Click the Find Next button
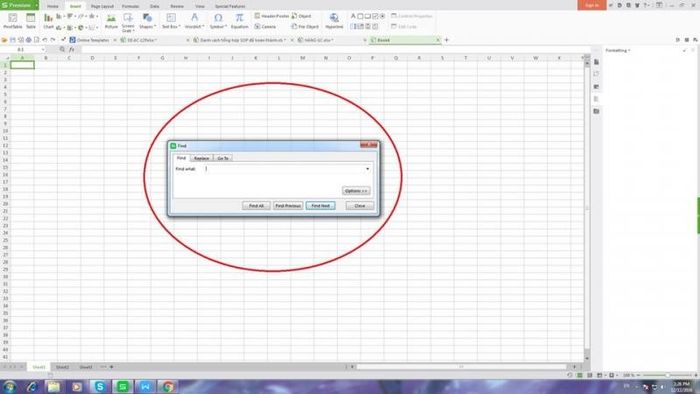Screen dimensions: 700x394 [x=321, y=206]
